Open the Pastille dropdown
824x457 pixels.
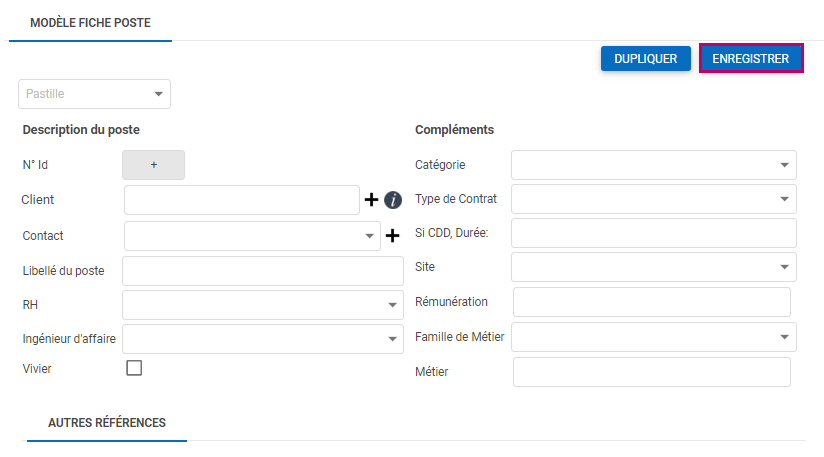95,94
